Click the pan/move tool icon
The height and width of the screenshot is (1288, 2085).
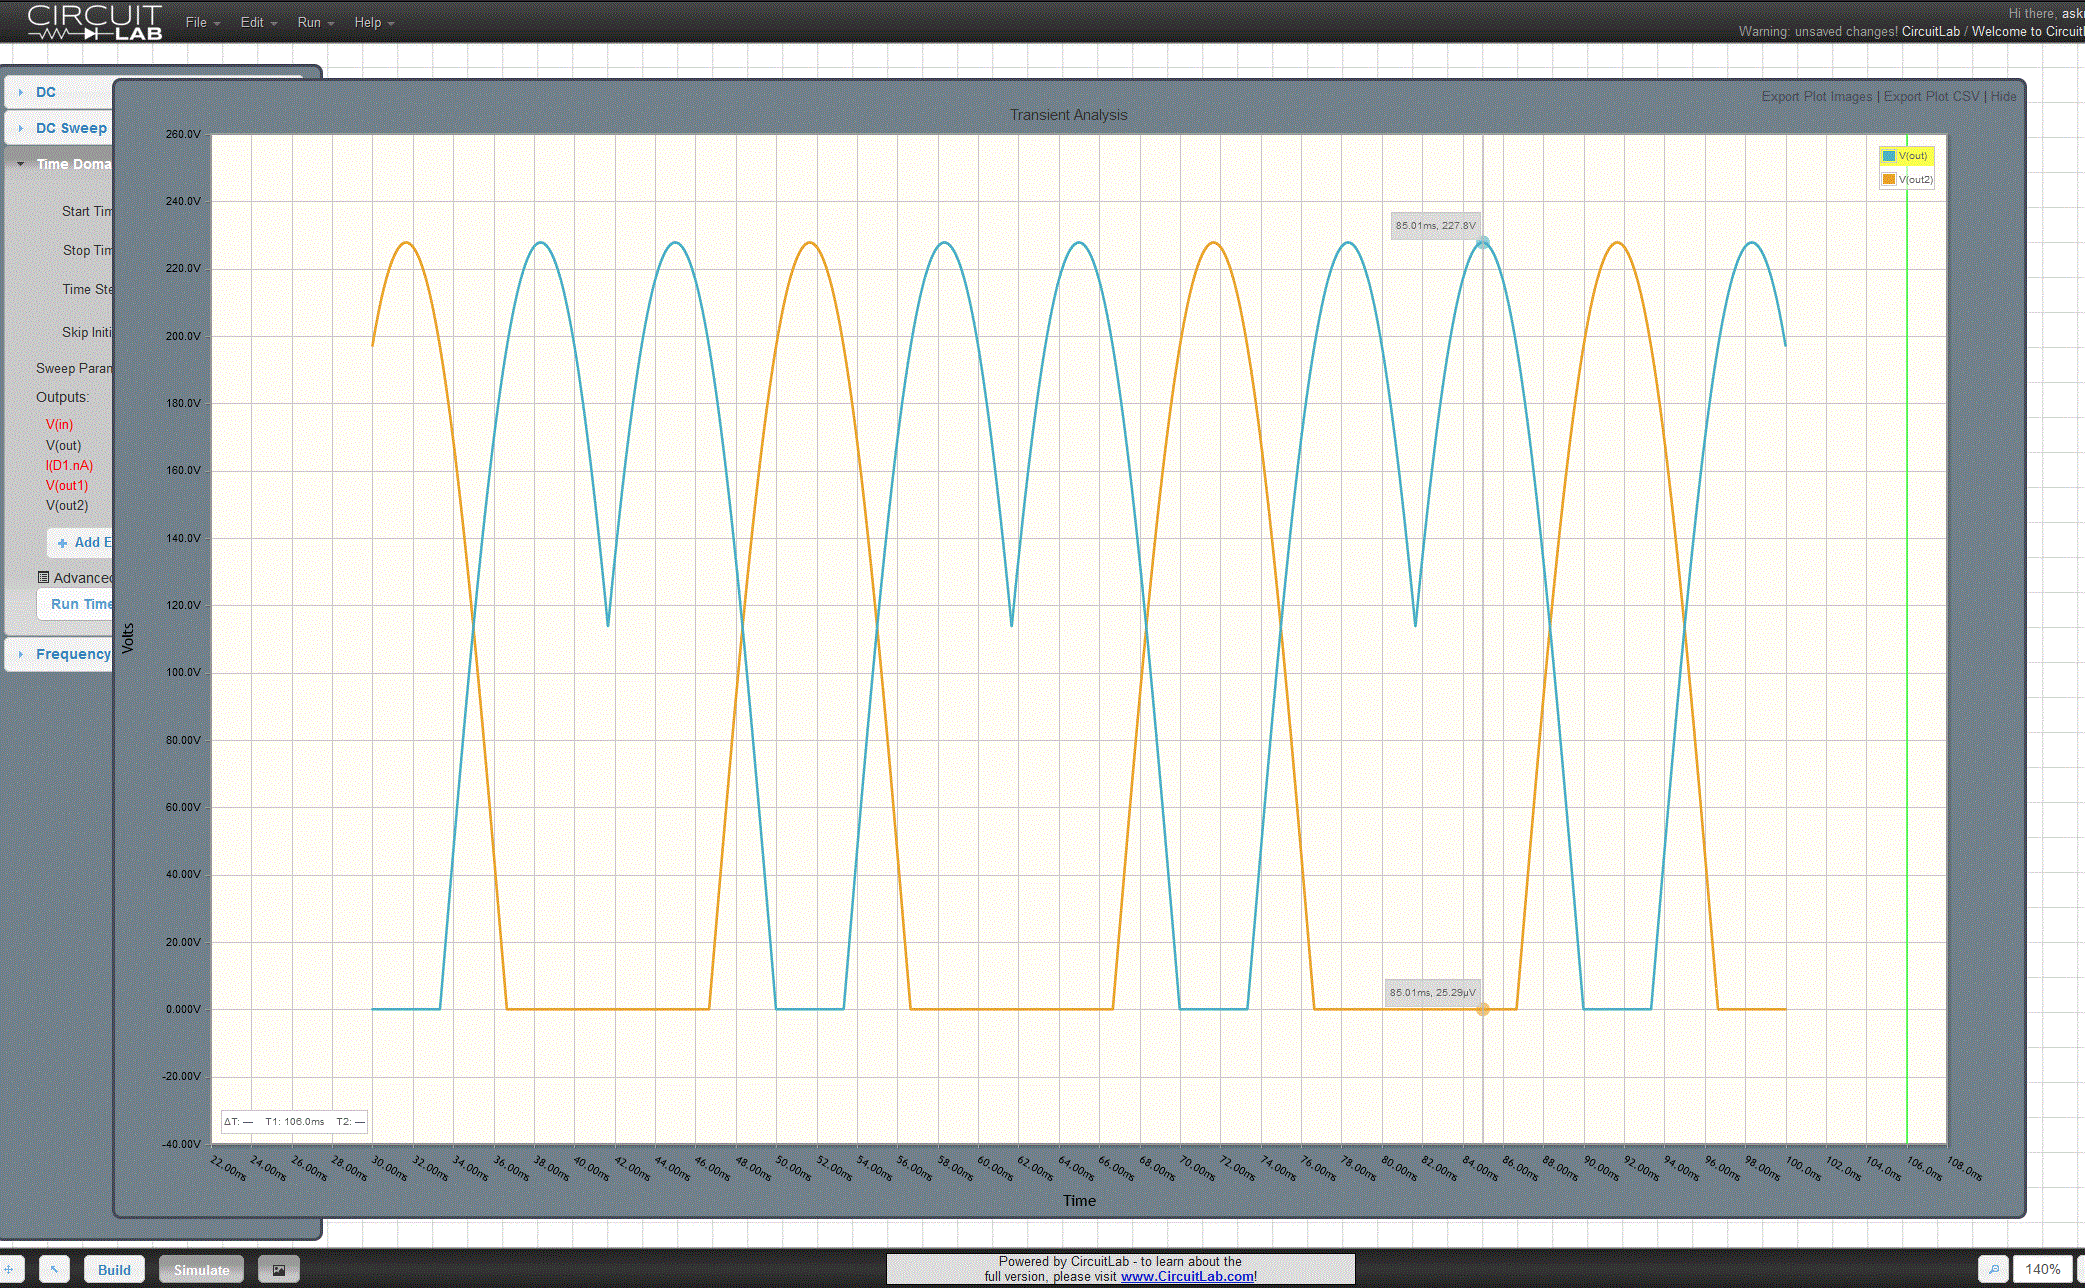[8, 1270]
